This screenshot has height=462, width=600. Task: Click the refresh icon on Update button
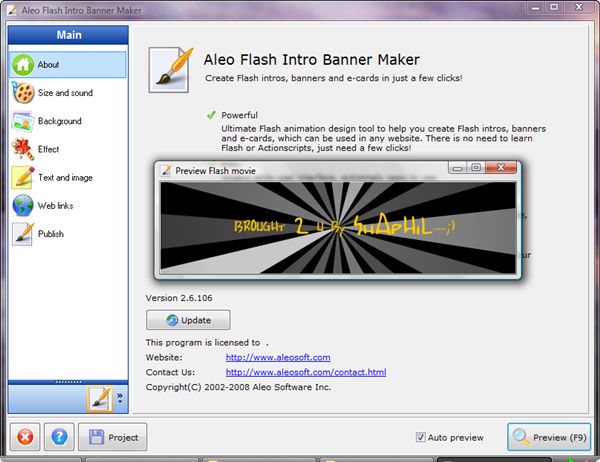point(172,320)
